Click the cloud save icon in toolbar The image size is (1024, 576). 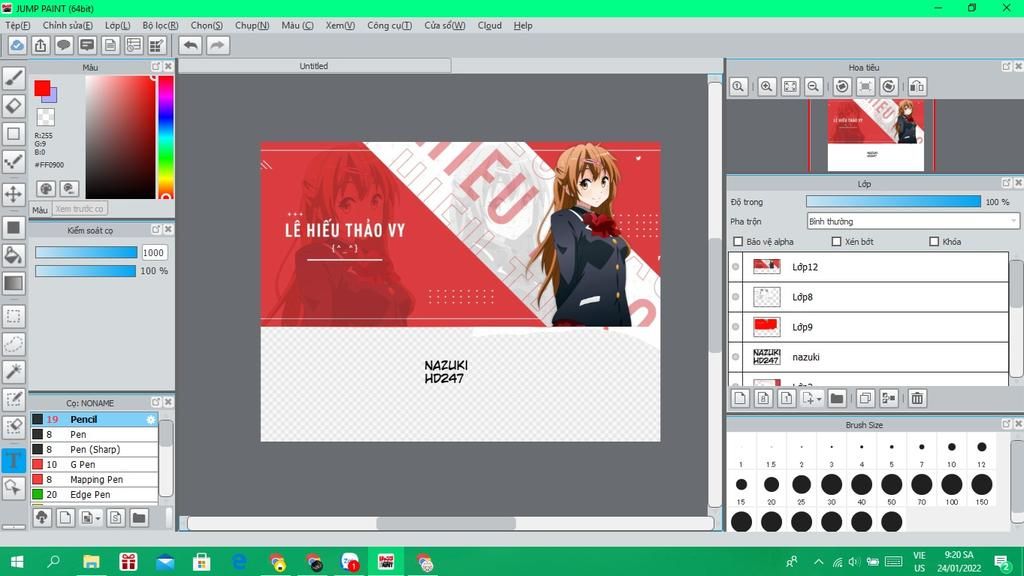(17, 45)
